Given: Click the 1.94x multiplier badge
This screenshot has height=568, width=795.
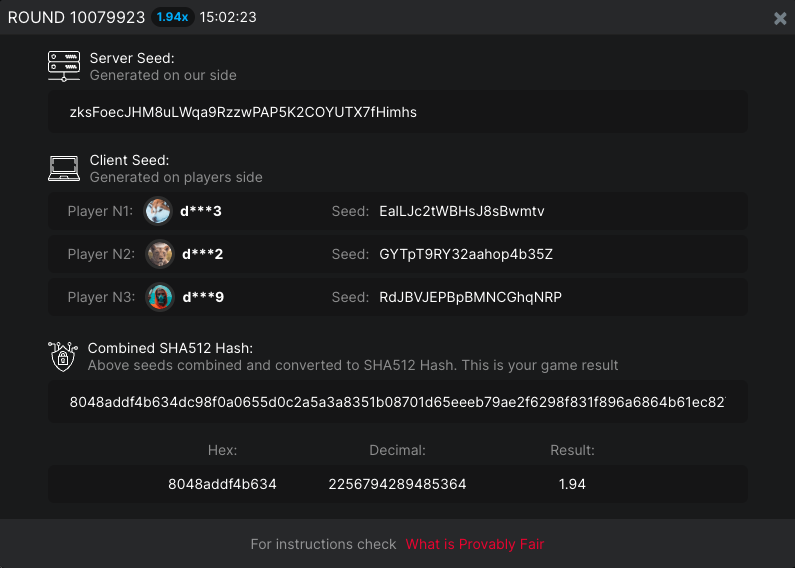Looking at the screenshot, I should click(172, 17).
